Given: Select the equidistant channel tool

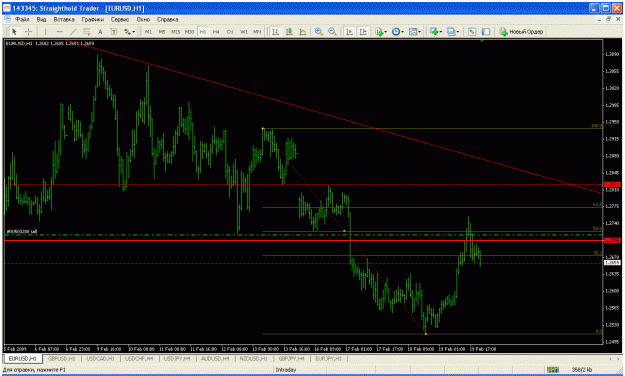Looking at the screenshot, I should pyautogui.click(x=86, y=32).
